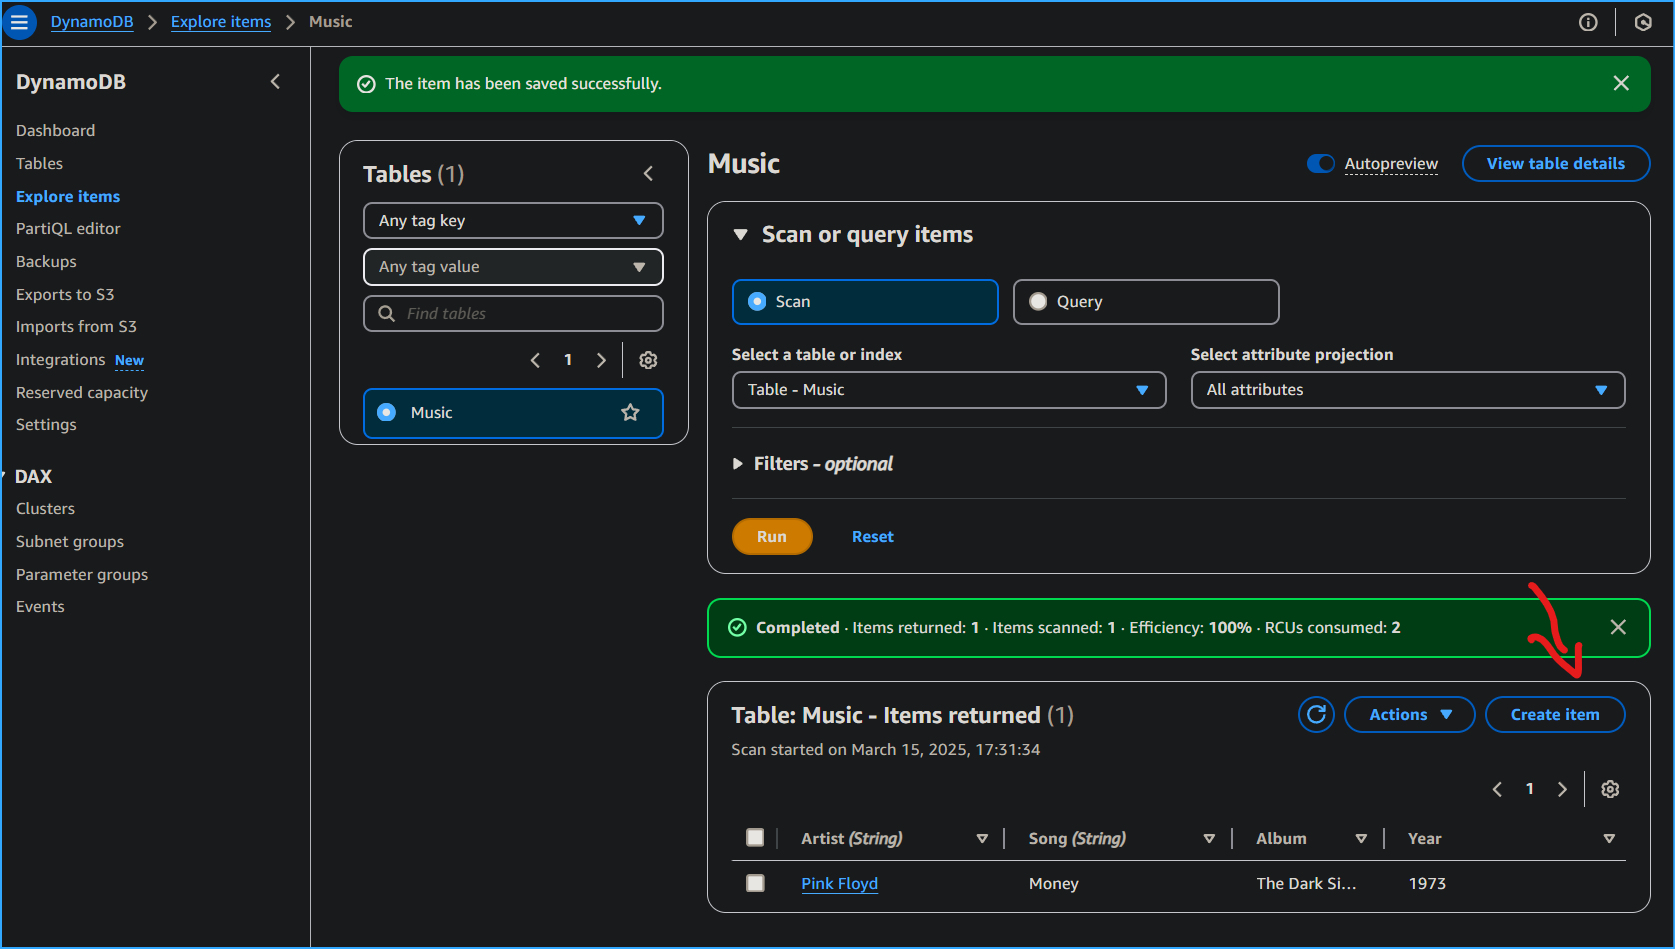The height and width of the screenshot is (949, 1675).
Task: Refresh the Music items list
Action: point(1316,714)
